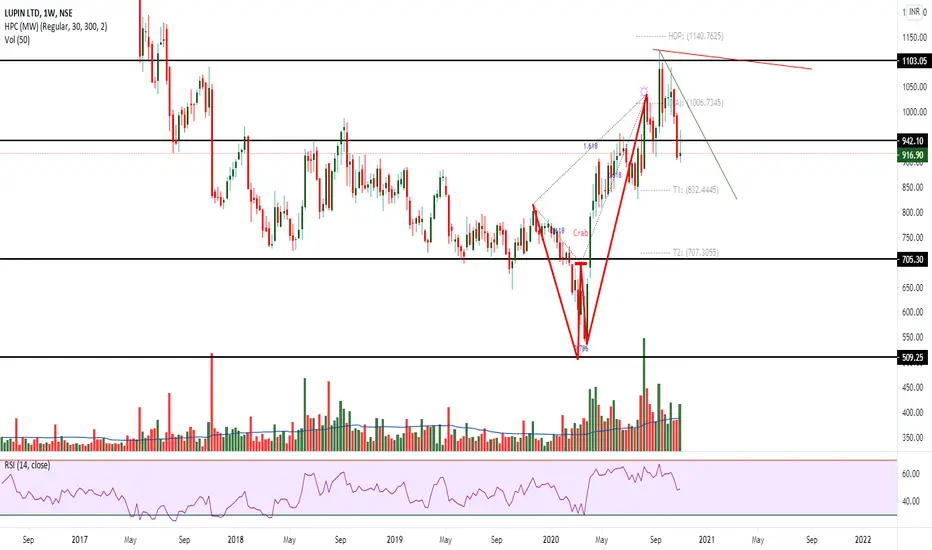
Task: Click the green 916.90 last price label
Action: tap(913, 155)
